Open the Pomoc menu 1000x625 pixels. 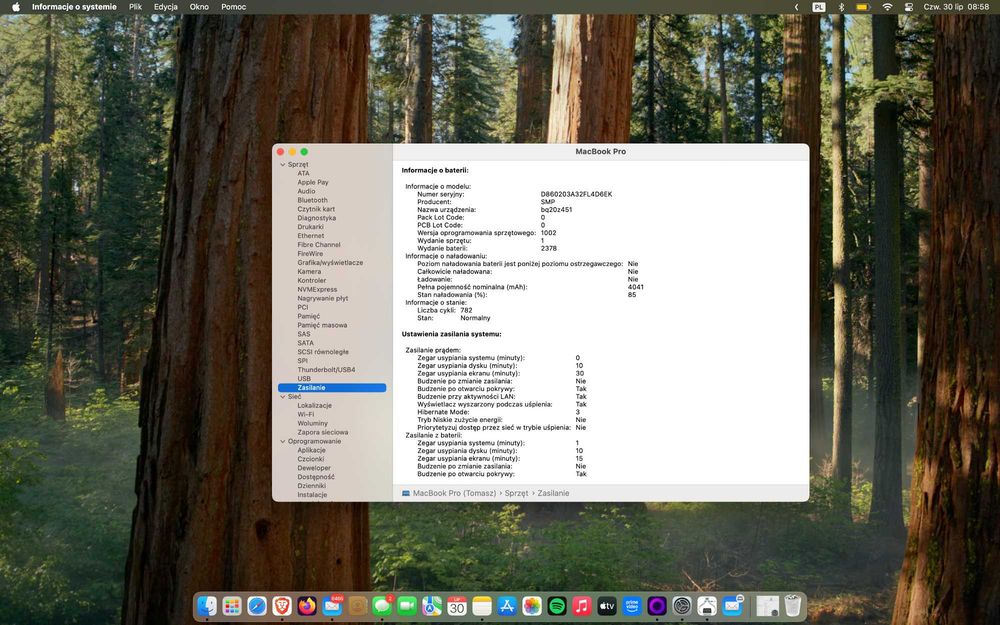[x=233, y=7]
